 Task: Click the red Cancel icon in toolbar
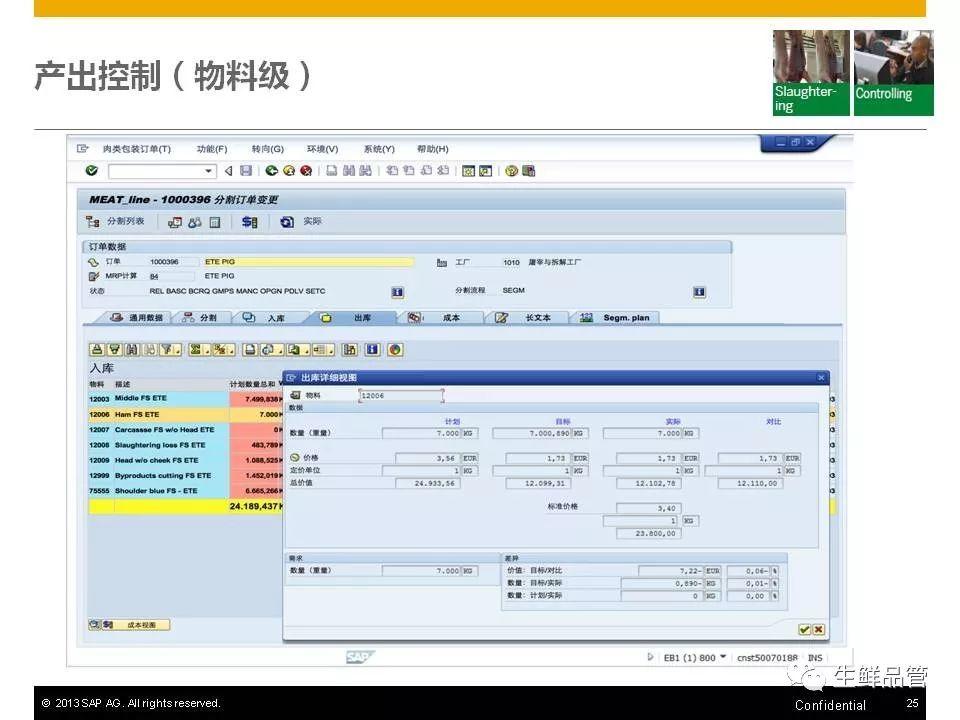[305, 171]
